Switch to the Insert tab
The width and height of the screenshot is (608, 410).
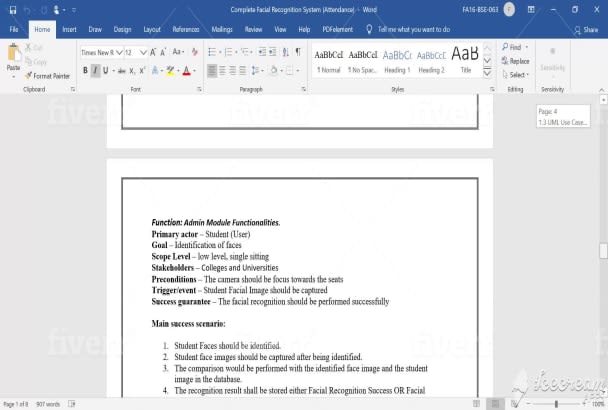69,29
